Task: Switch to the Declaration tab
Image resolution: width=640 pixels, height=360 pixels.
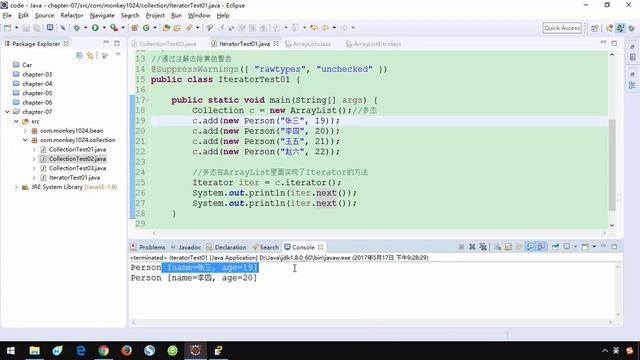Action: tap(226, 247)
